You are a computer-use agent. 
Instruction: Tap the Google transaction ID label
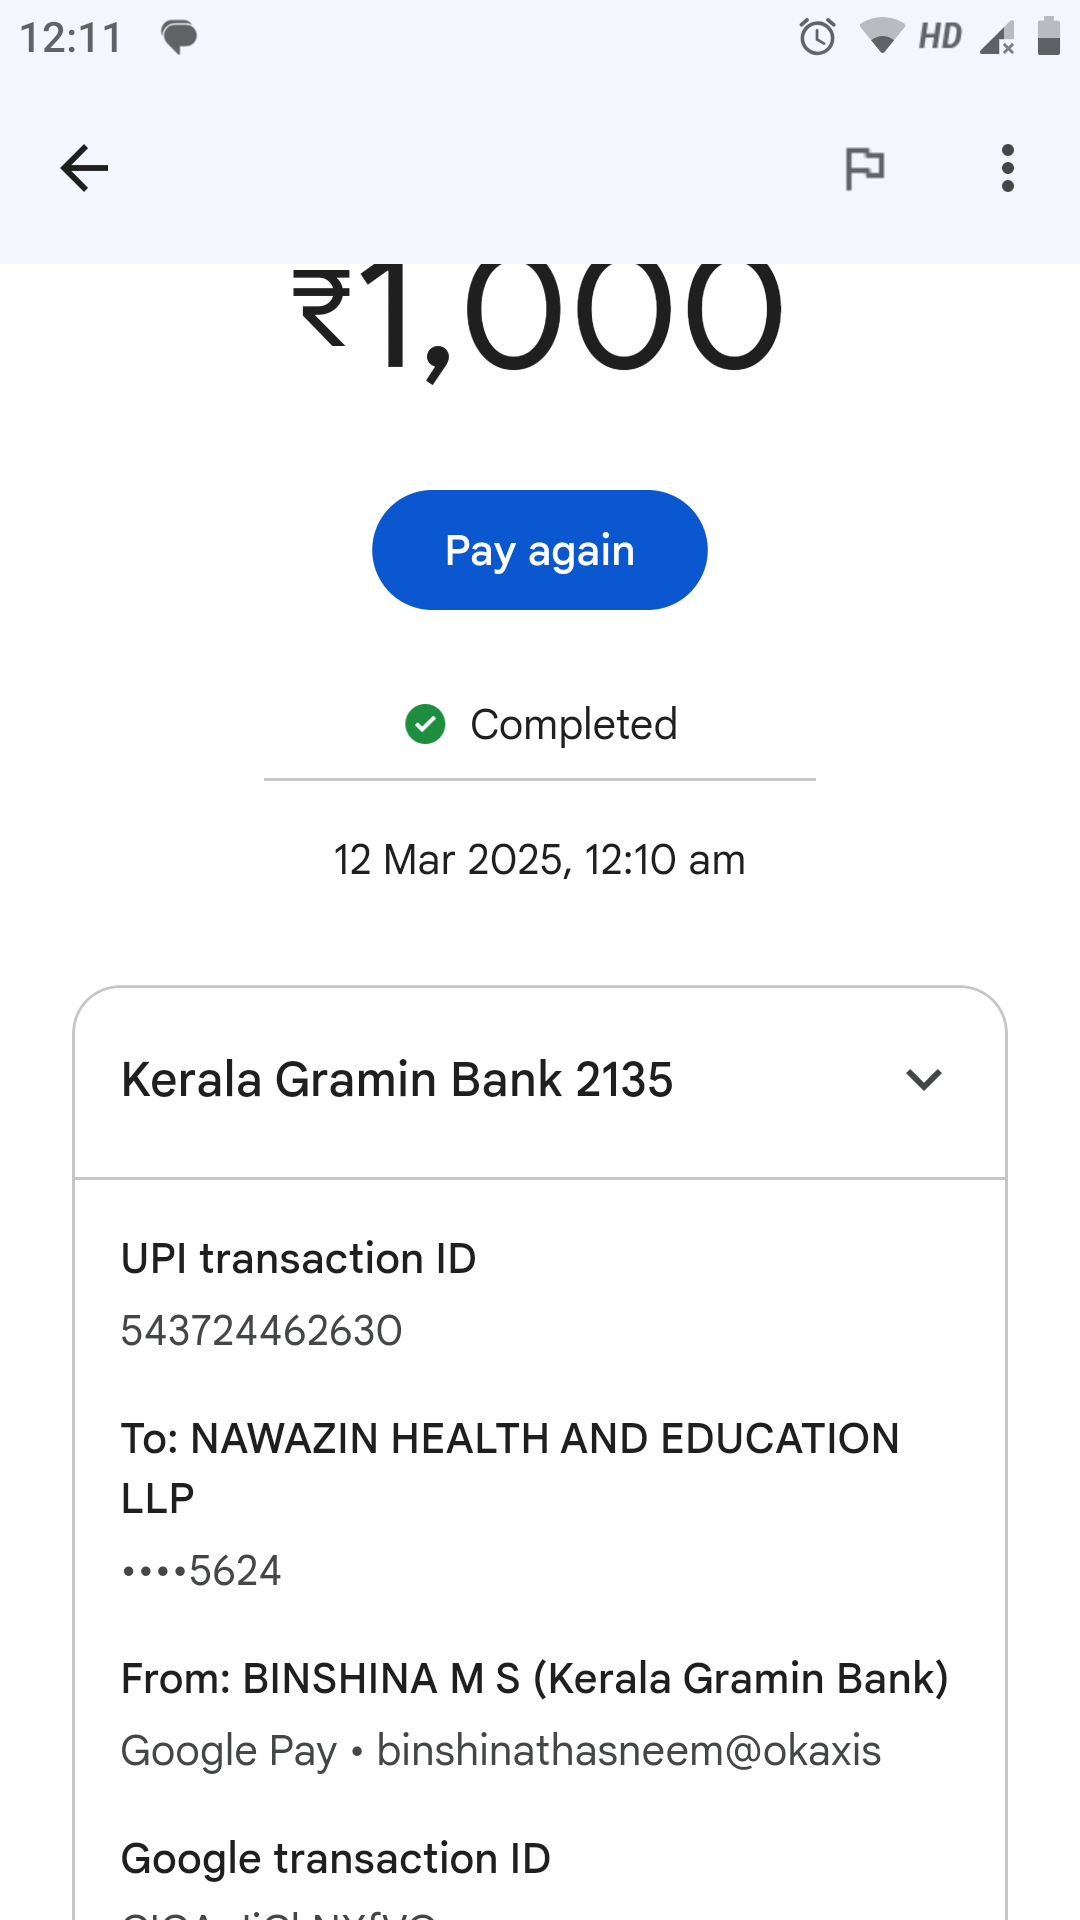click(x=336, y=1859)
